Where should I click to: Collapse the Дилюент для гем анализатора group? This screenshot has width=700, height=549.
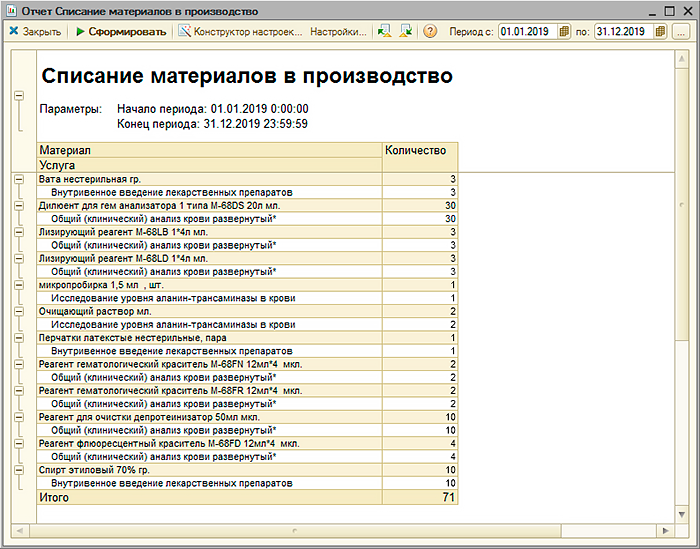[18, 205]
